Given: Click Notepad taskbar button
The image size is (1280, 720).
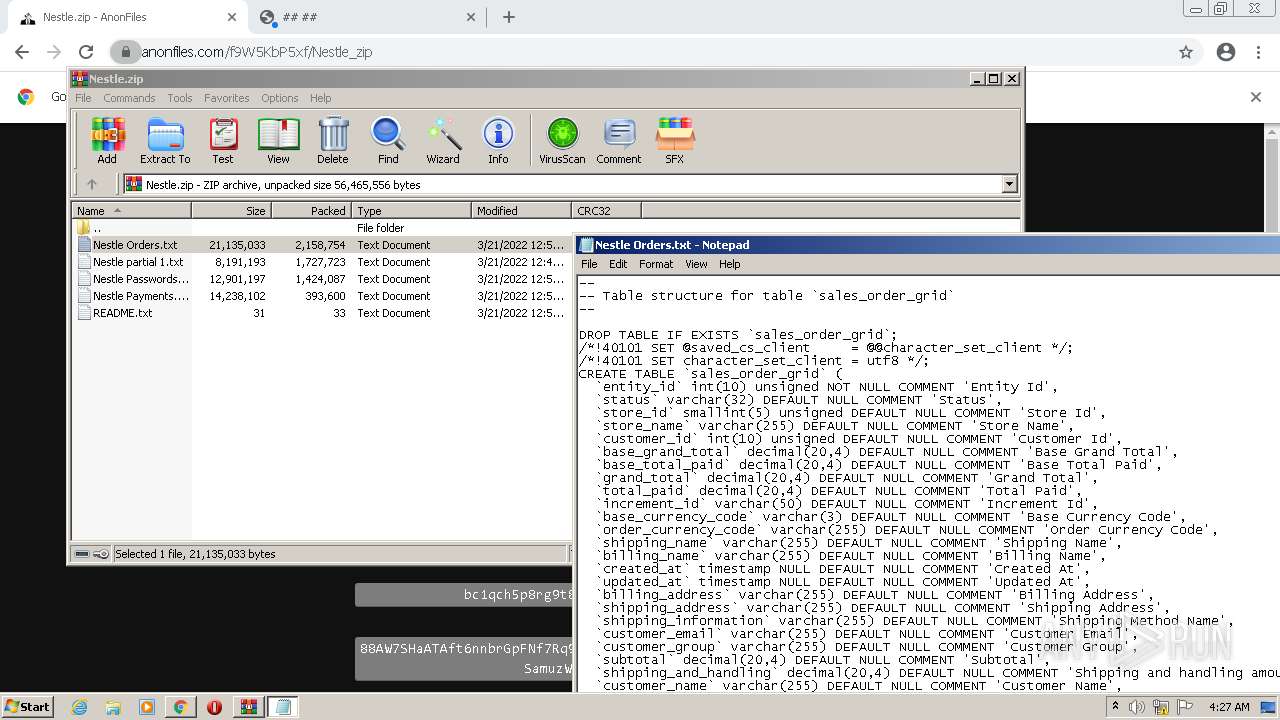Looking at the screenshot, I should click(282, 707).
